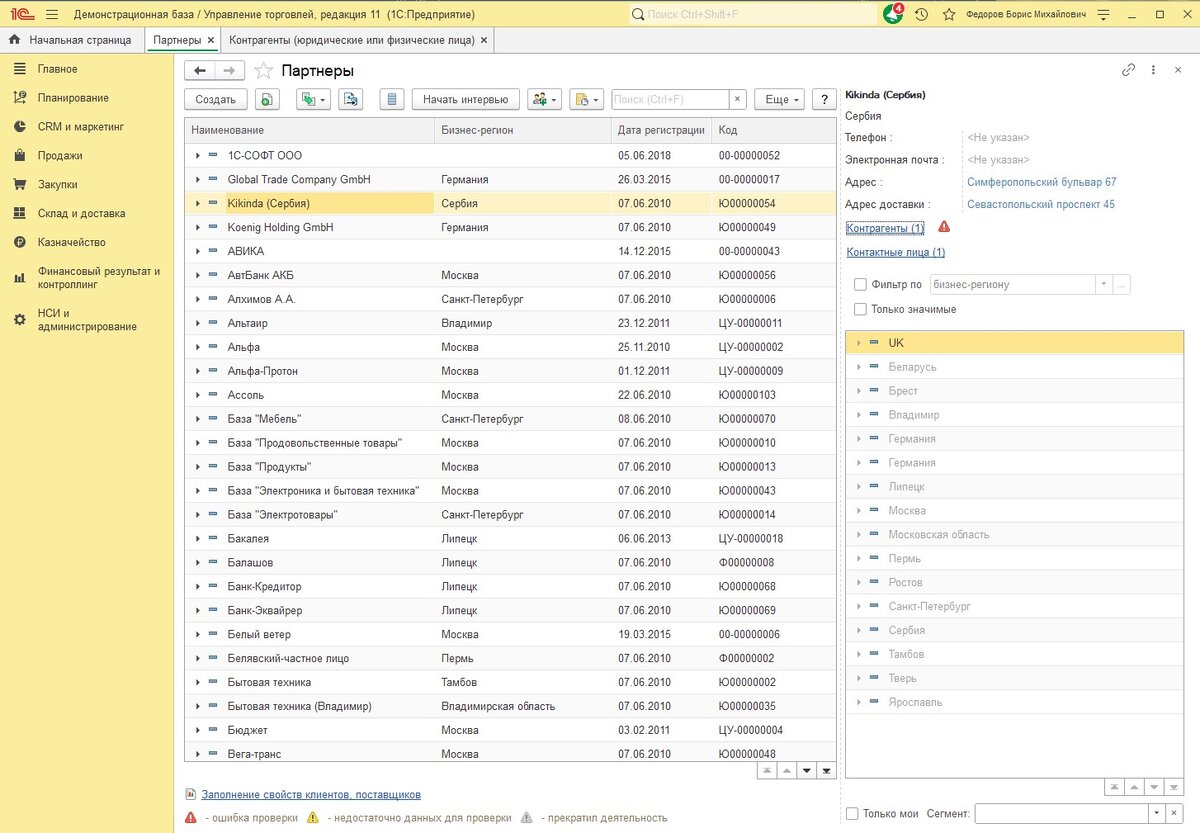Click into the Сегмент input field
Image resolution: width=1200 pixels, height=833 pixels.
click(1061, 814)
